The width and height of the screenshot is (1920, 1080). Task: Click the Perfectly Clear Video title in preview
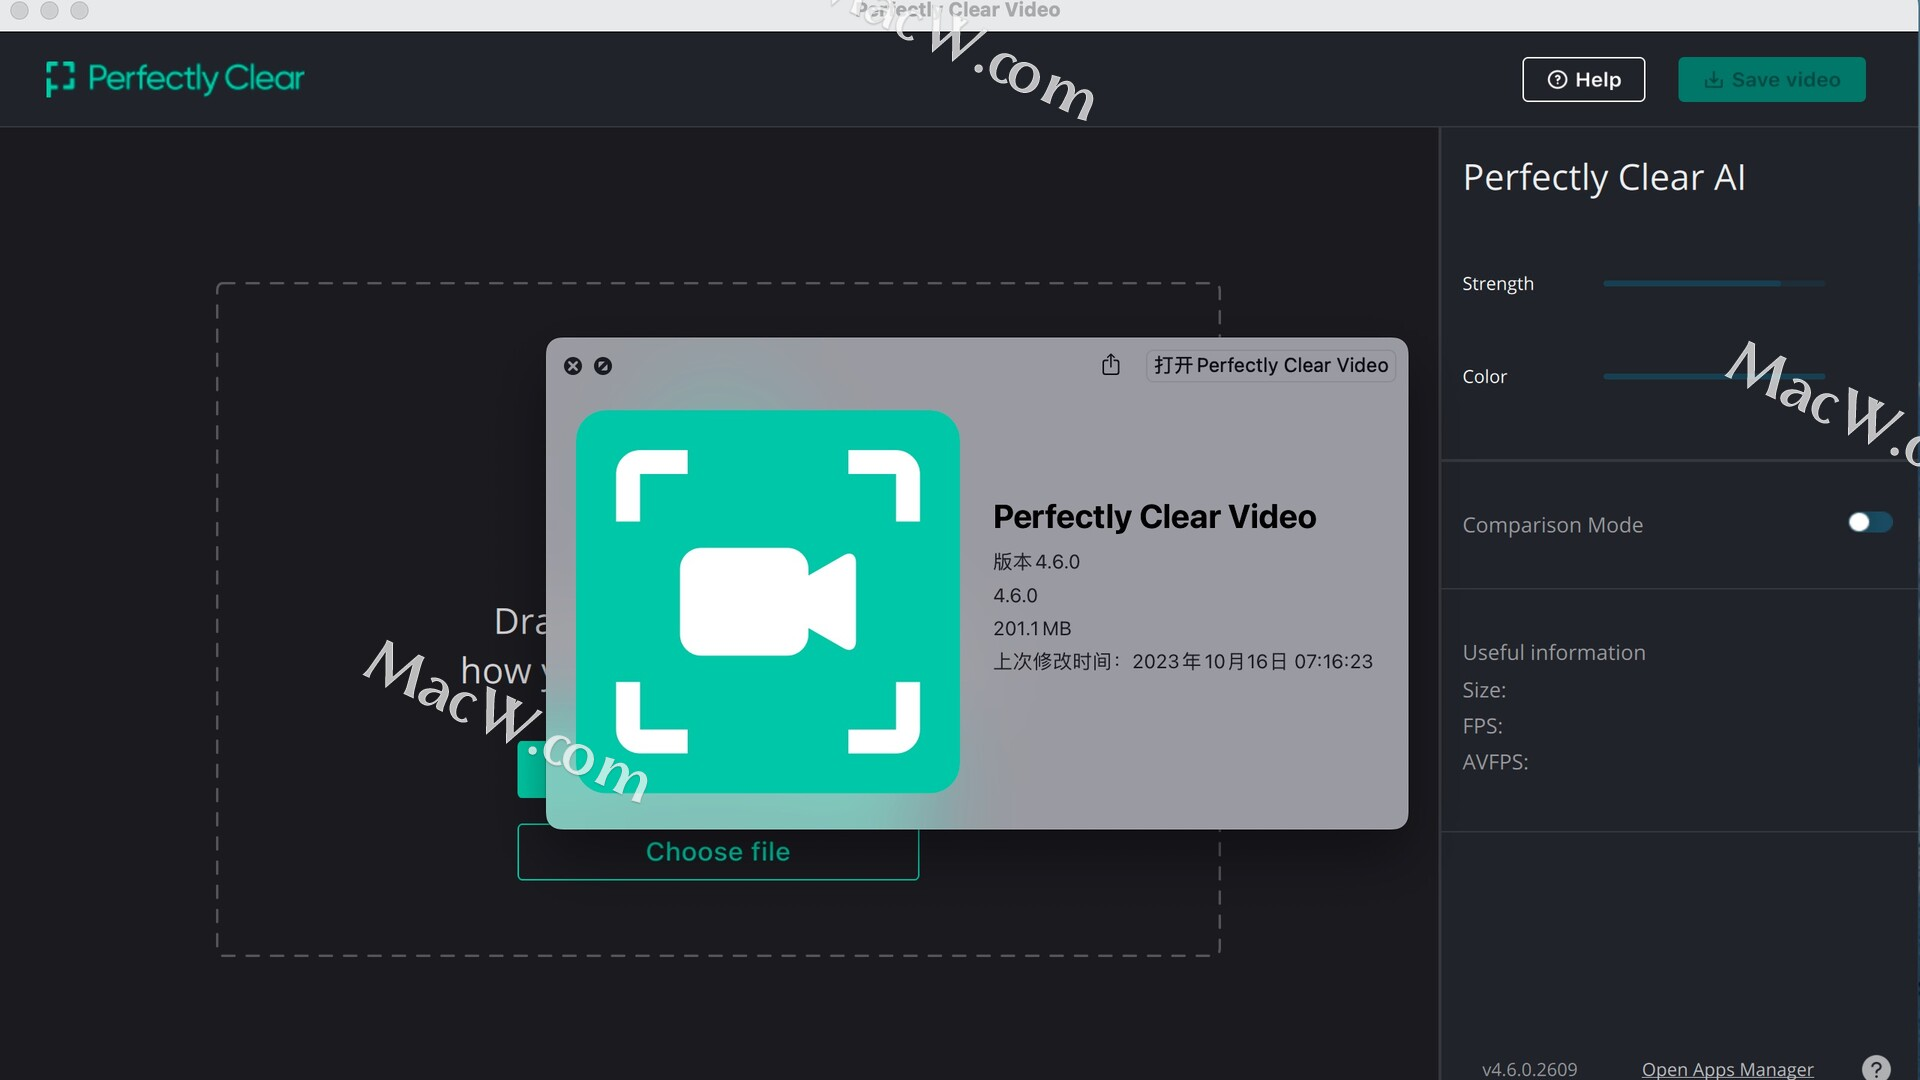[x=1154, y=517]
